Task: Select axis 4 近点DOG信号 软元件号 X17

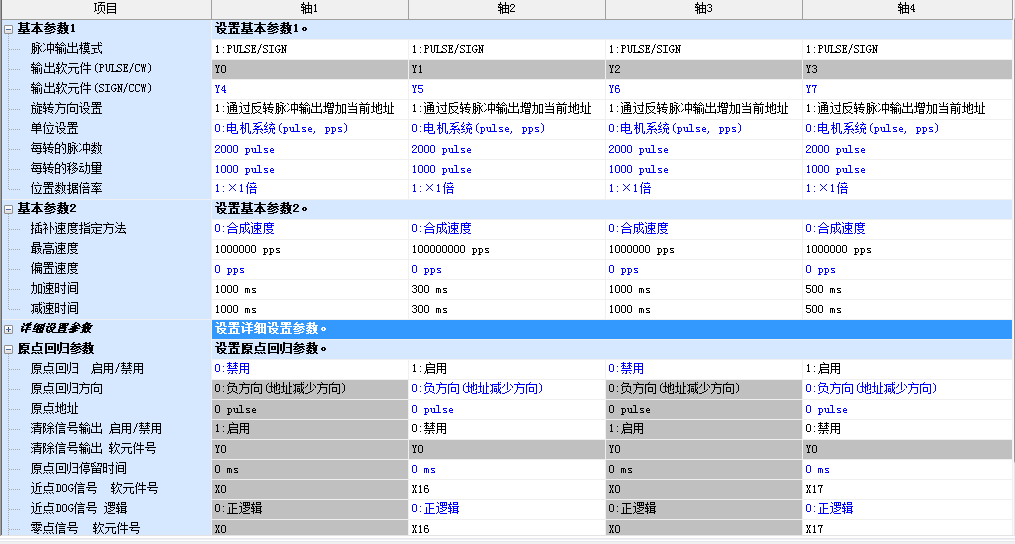Action: coord(906,488)
